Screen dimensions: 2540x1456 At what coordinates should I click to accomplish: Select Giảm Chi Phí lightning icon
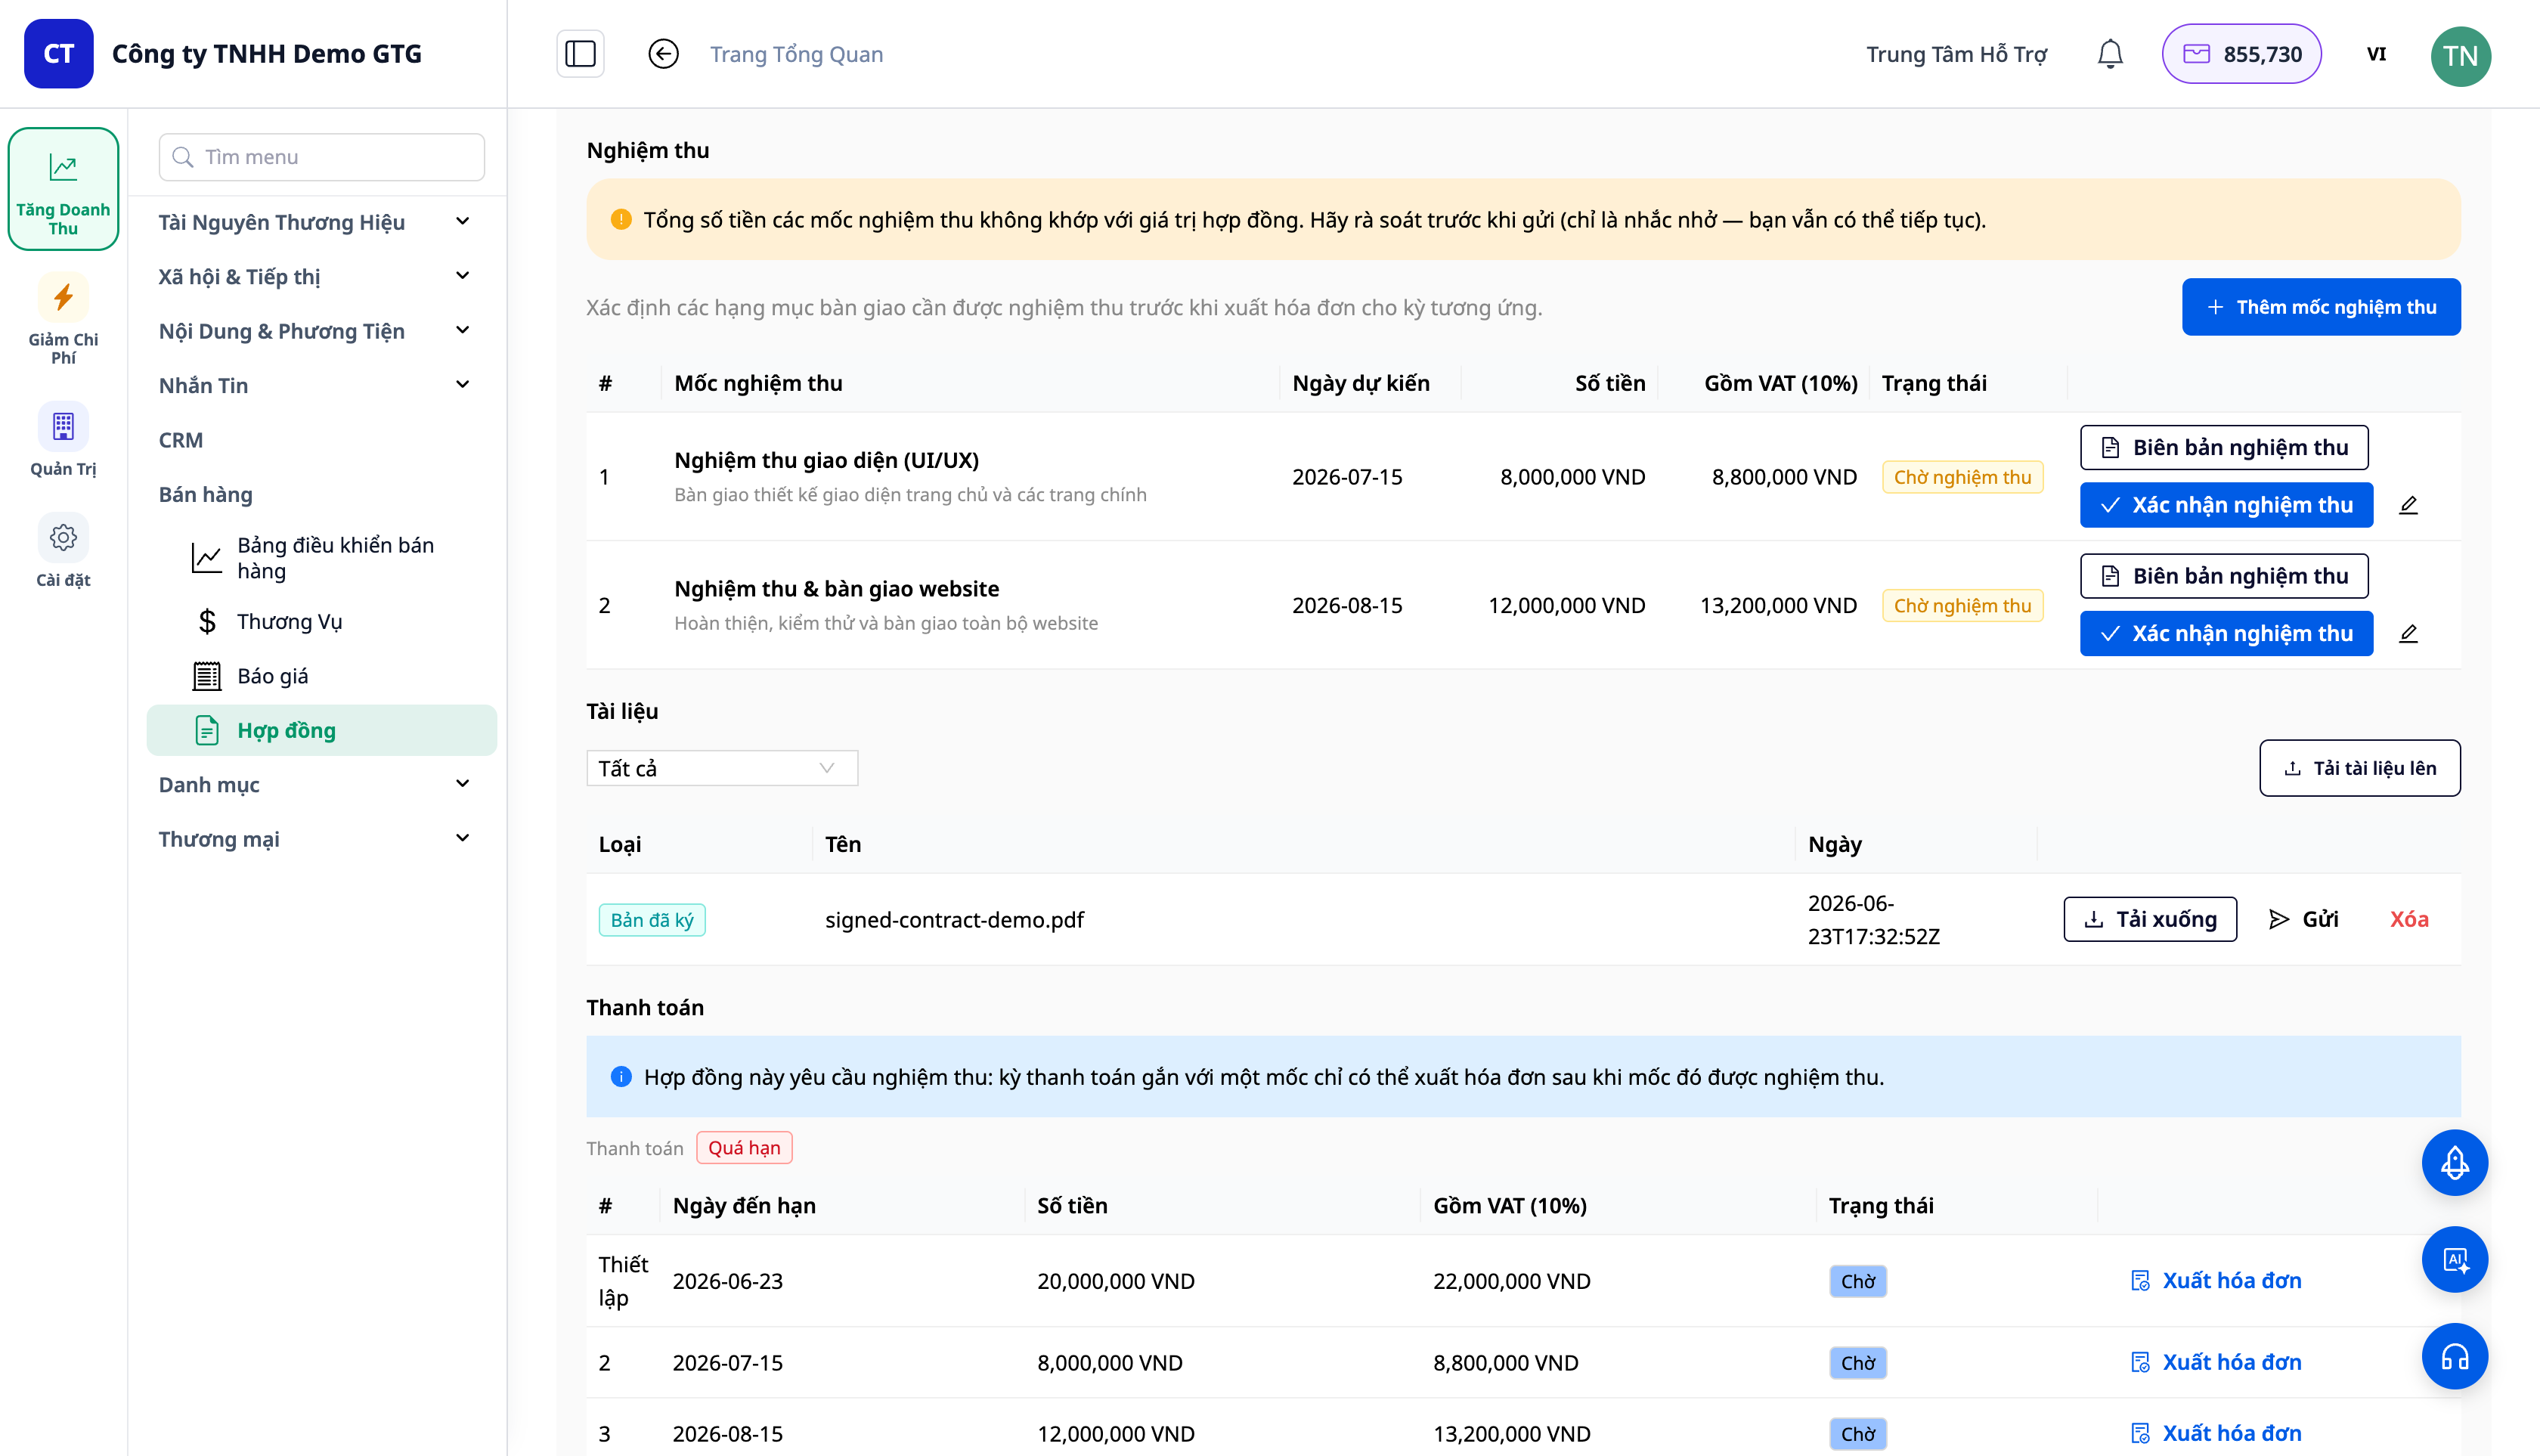[x=63, y=297]
